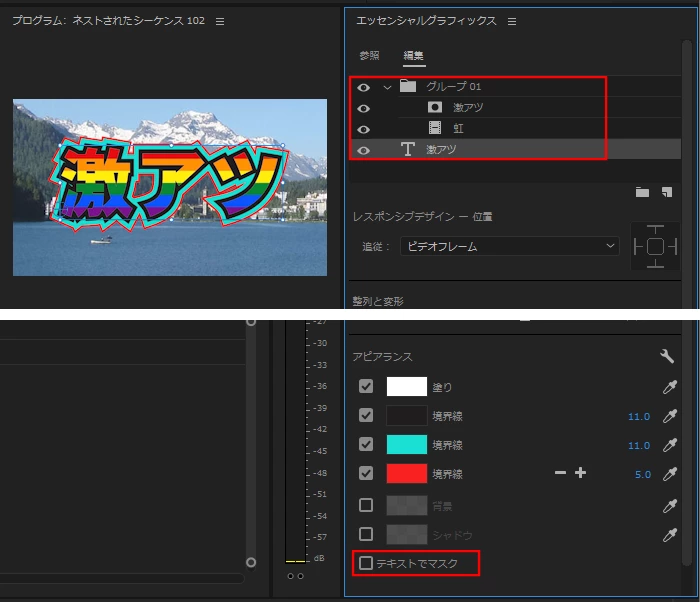Enable the シャドウ shadow checkbox
The width and height of the screenshot is (700, 602).
click(x=366, y=534)
